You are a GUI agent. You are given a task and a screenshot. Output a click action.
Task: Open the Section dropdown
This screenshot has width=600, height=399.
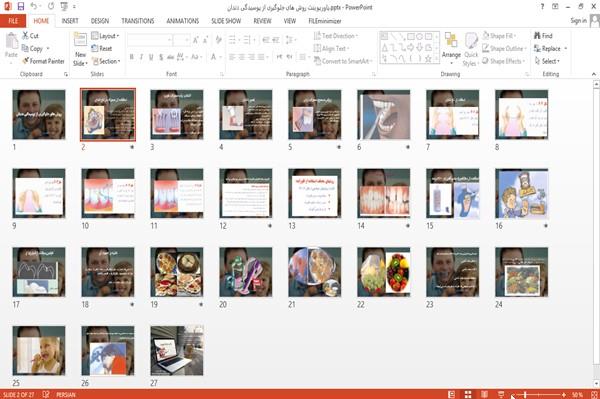(106, 61)
